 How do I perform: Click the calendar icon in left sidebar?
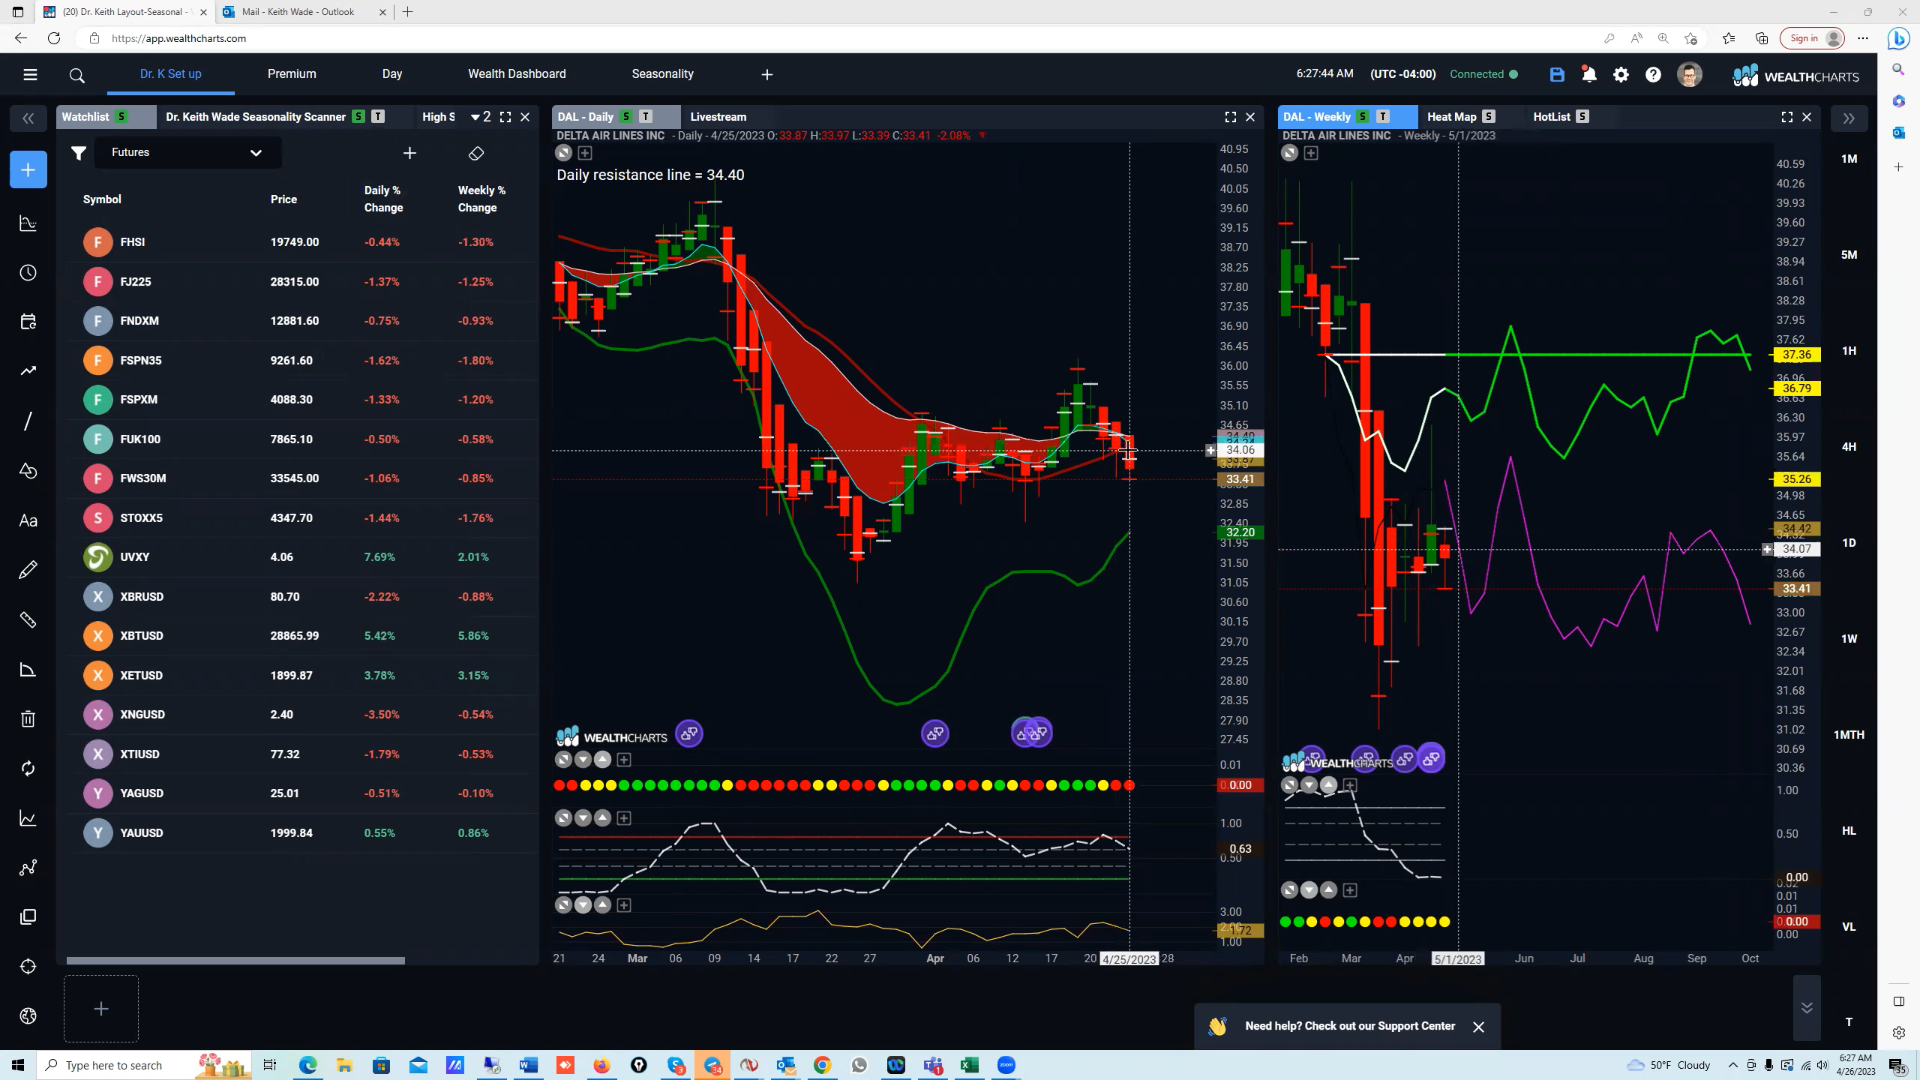[28, 322]
